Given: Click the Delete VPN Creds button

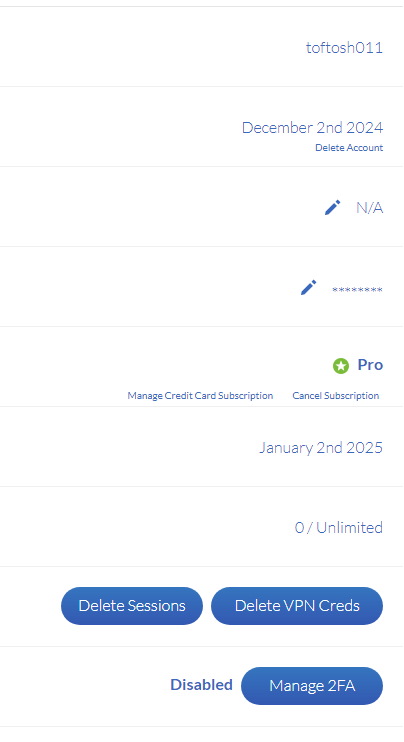Looking at the screenshot, I should pyautogui.click(x=297, y=606).
